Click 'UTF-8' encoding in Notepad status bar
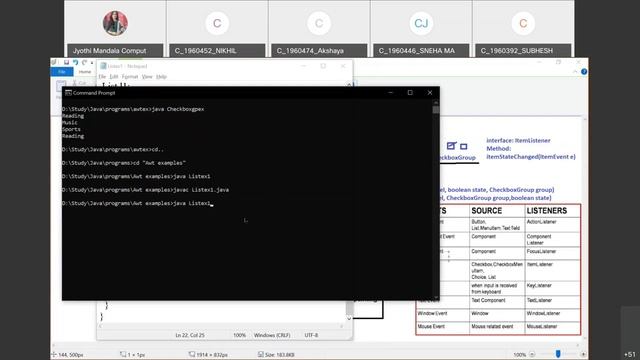 [311, 335]
